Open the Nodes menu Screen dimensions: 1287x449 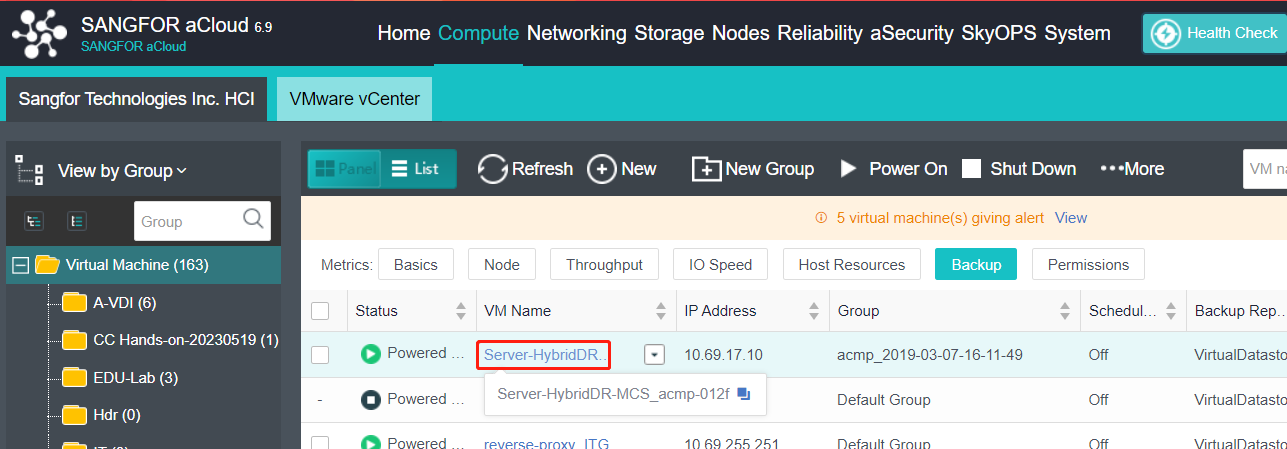click(x=741, y=33)
